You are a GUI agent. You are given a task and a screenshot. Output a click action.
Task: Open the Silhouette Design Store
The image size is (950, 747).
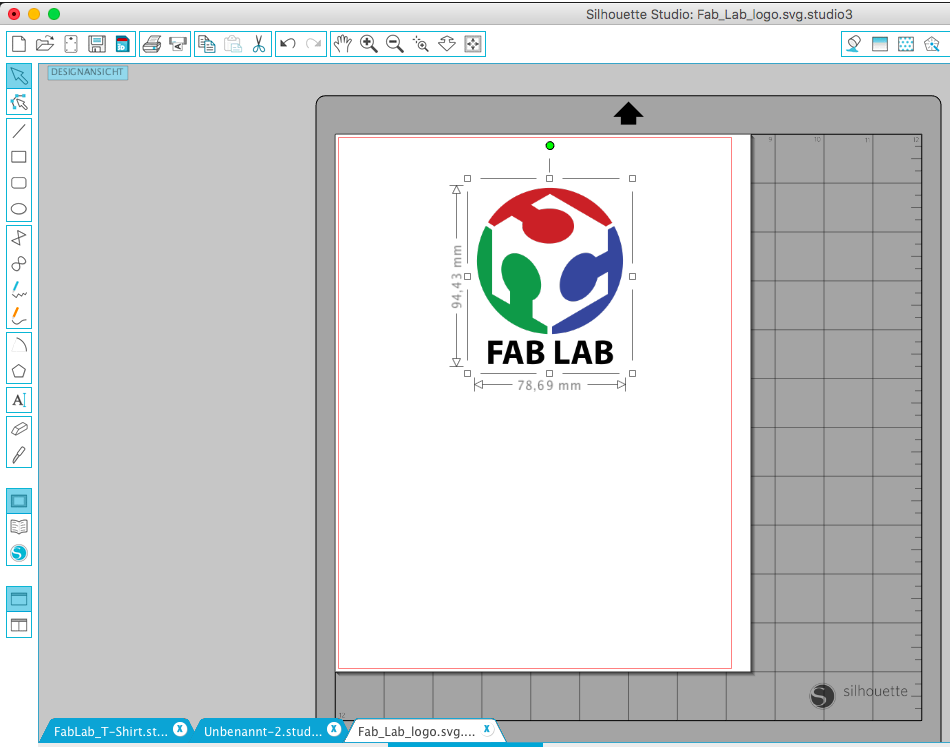tap(19, 553)
